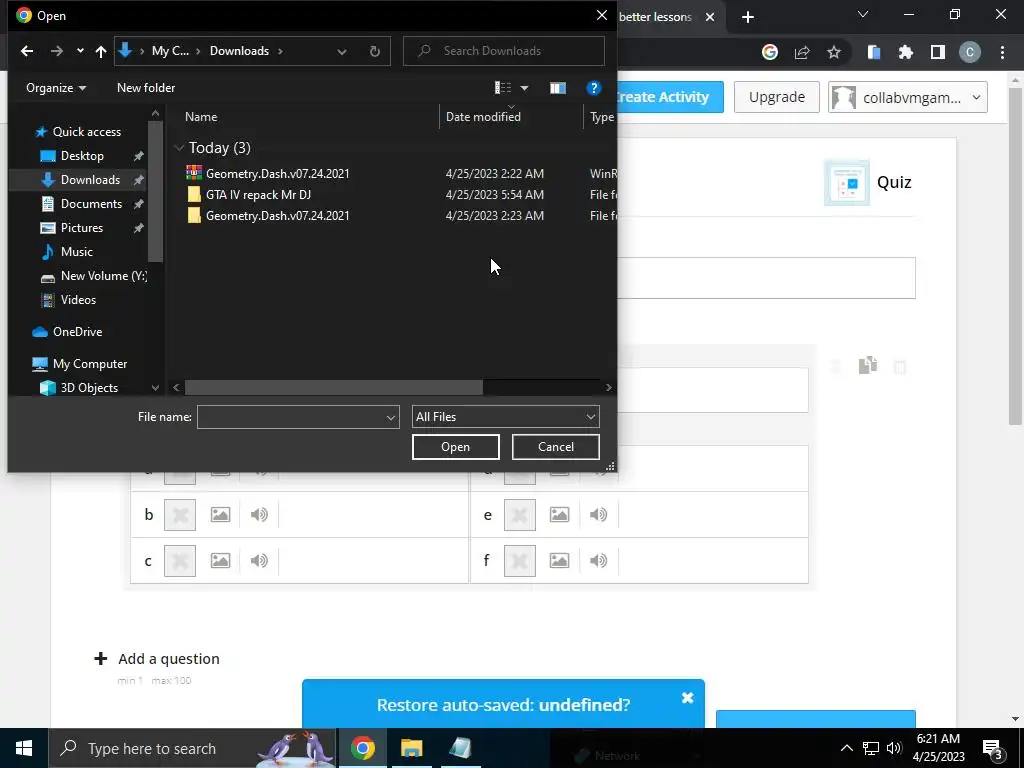
Task: Select Videos in navigation pane
Action: (x=78, y=300)
